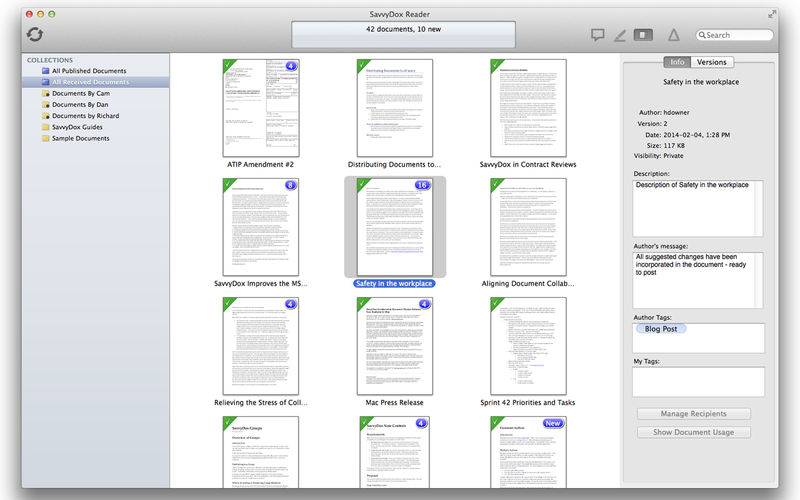800x500 pixels.
Task: Select Sprint 42 Priorities and Tasks thumbnail
Action: click(x=528, y=346)
